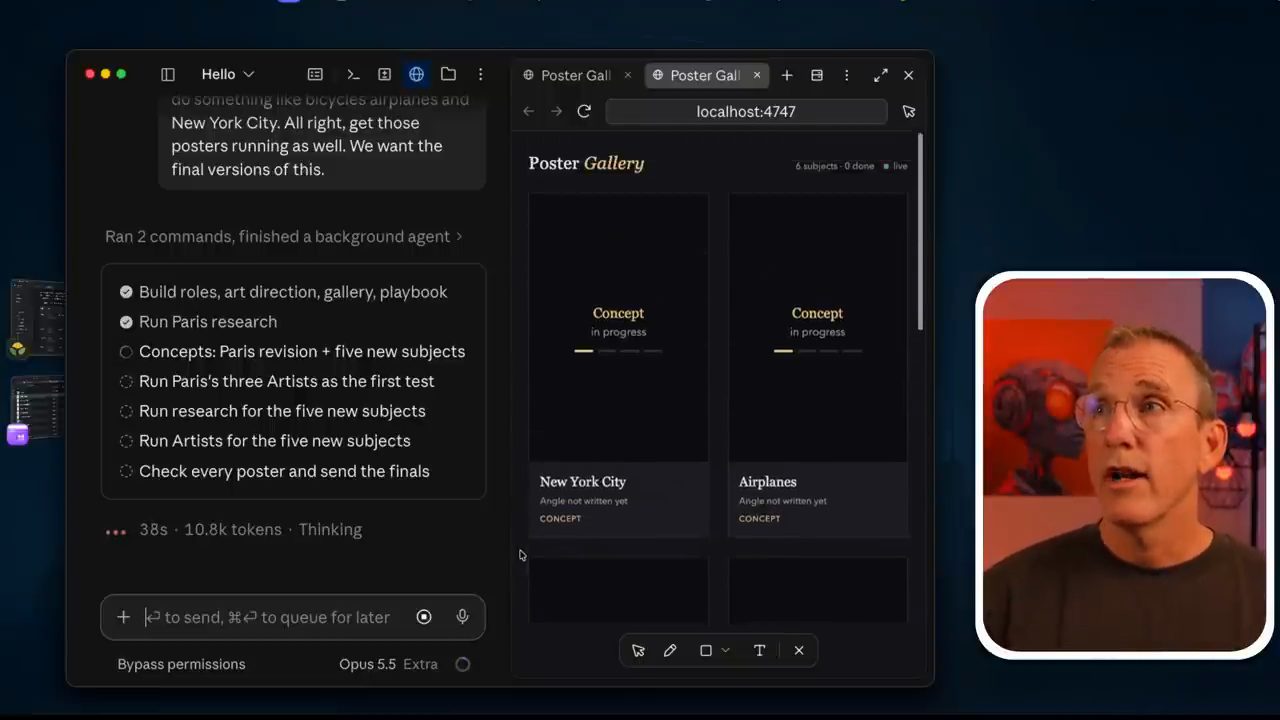Screen dimensions: 1280x720
Task: Open the New York City poster card
Action: pos(618,365)
